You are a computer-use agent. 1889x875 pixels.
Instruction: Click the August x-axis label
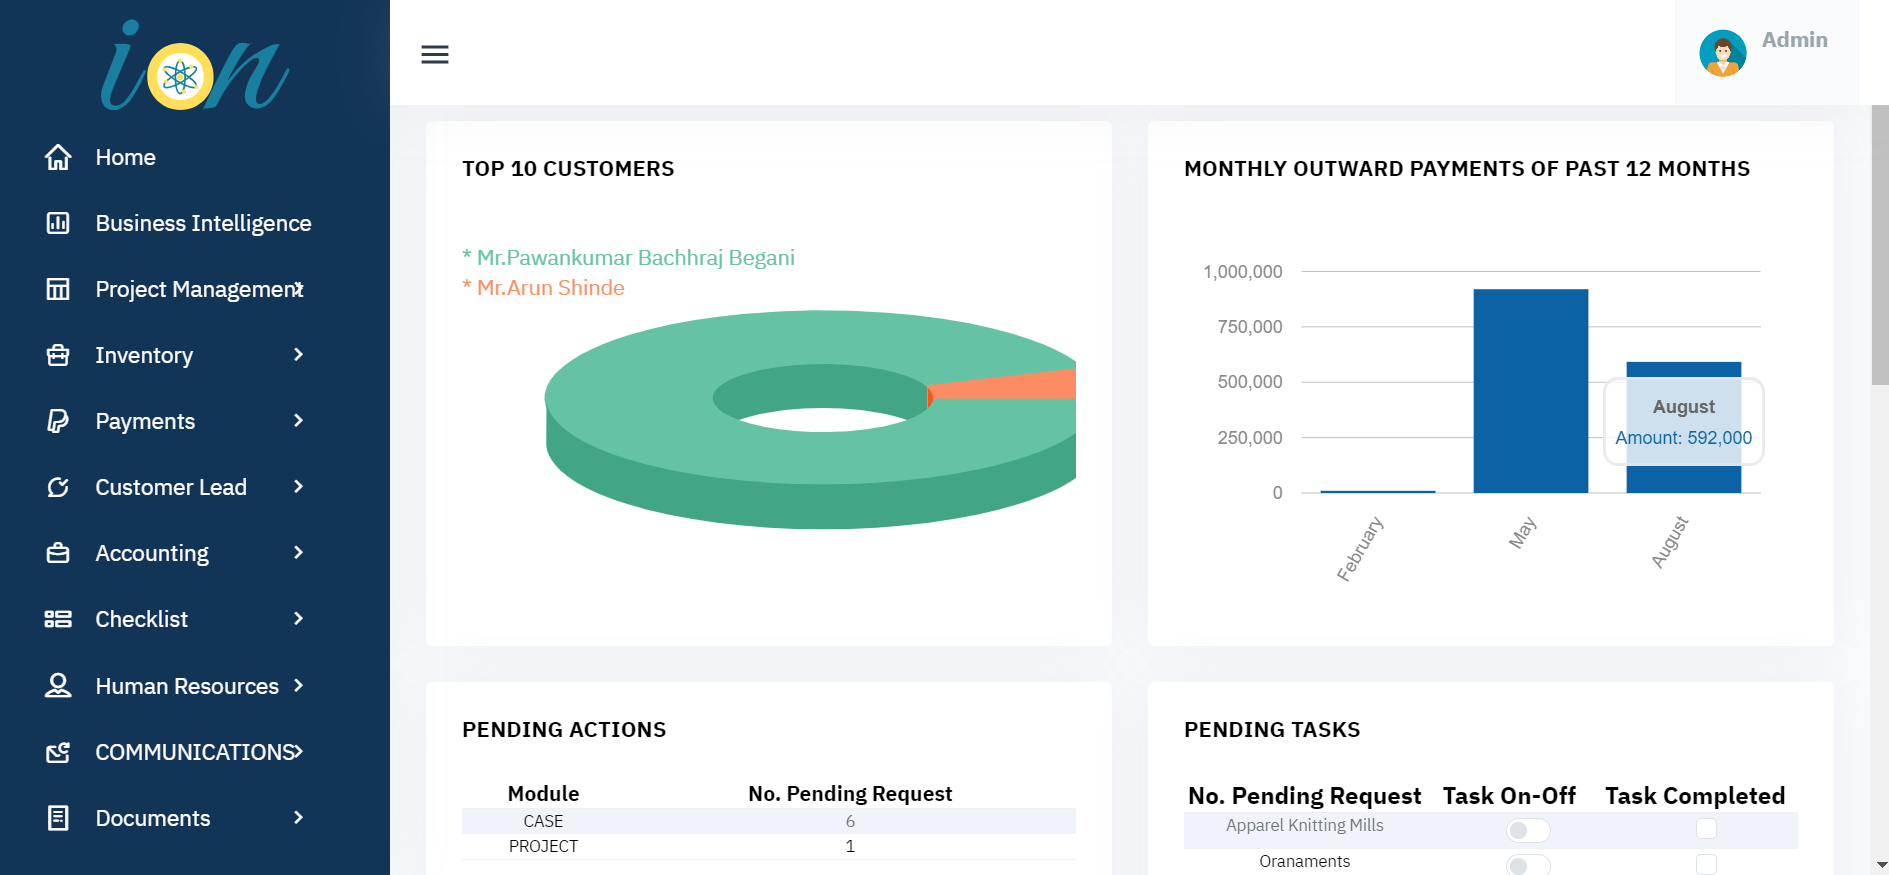click(1669, 542)
